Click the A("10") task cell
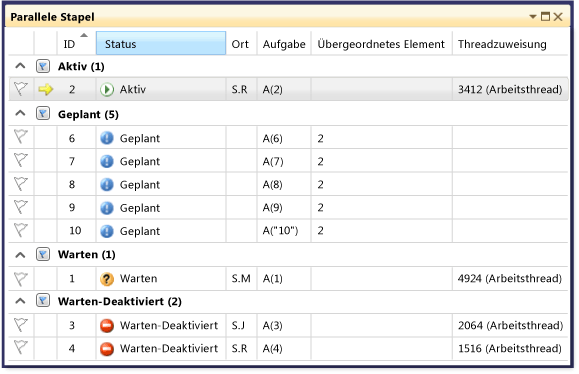The height and width of the screenshot is (374, 579). 284,230
